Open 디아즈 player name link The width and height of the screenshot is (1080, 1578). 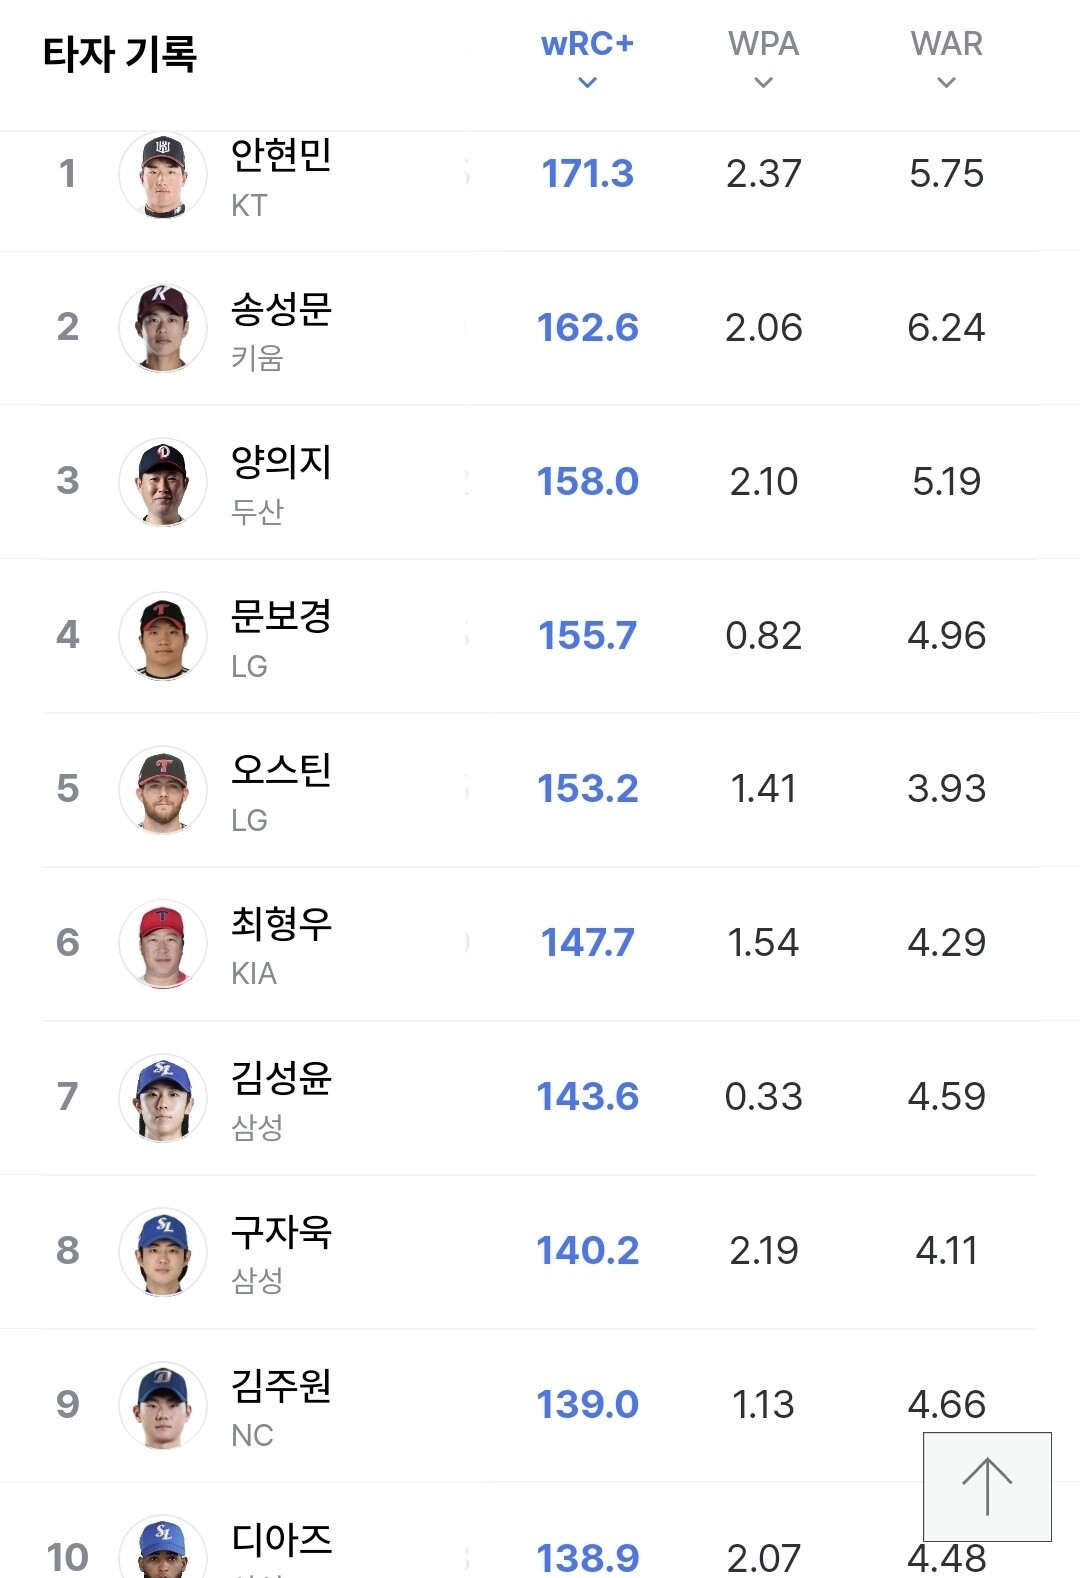pyautogui.click(x=281, y=1539)
